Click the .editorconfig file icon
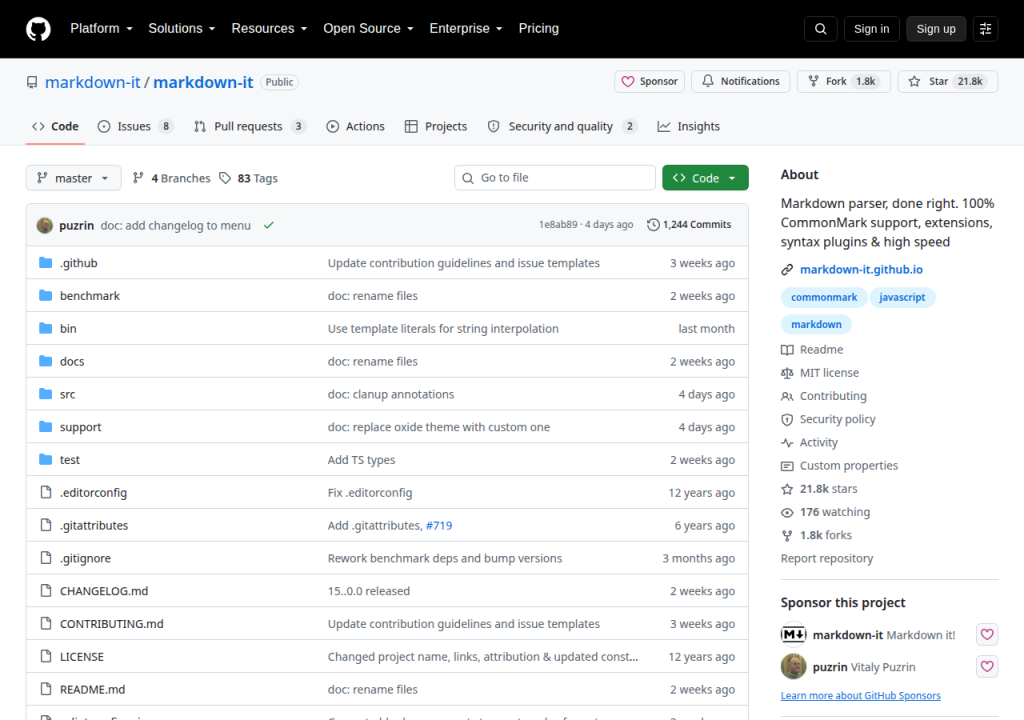This screenshot has width=1024, height=720. [x=46, y=492]
